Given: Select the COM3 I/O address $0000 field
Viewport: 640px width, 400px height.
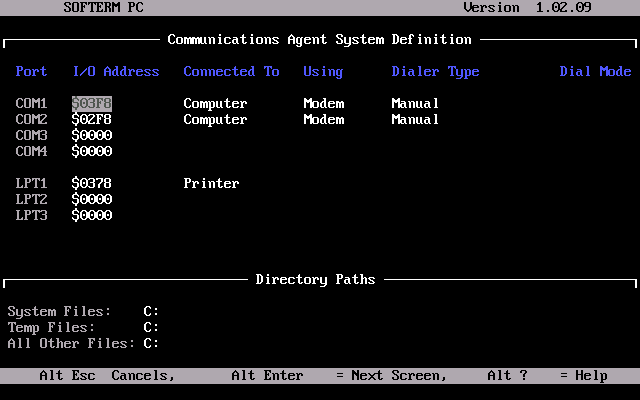Looking at the screenshot, I should point(92,135).
